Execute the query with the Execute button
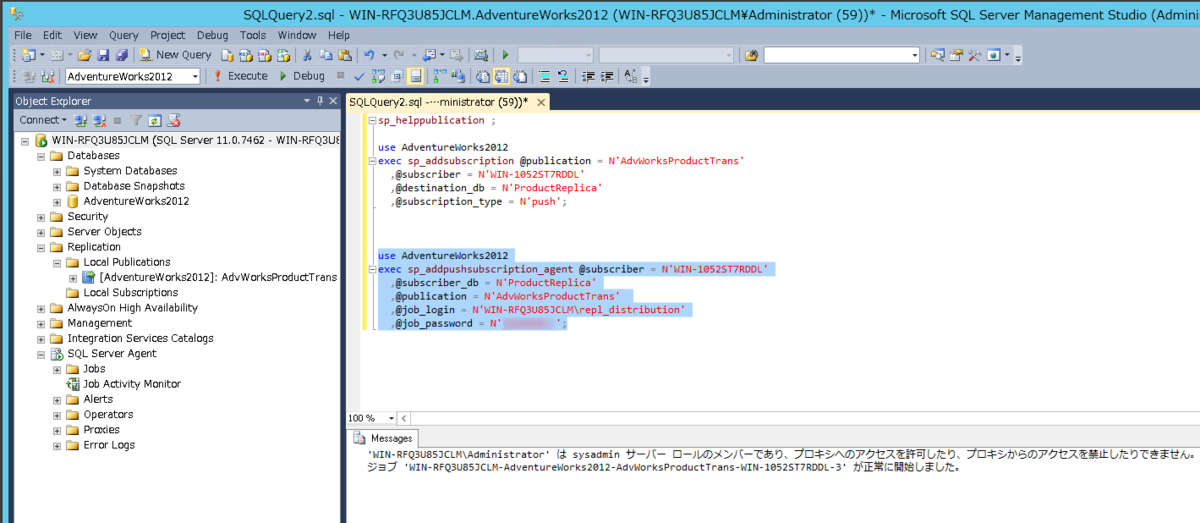The width and height of the screenshot is (1200, 523). (240, 76)
